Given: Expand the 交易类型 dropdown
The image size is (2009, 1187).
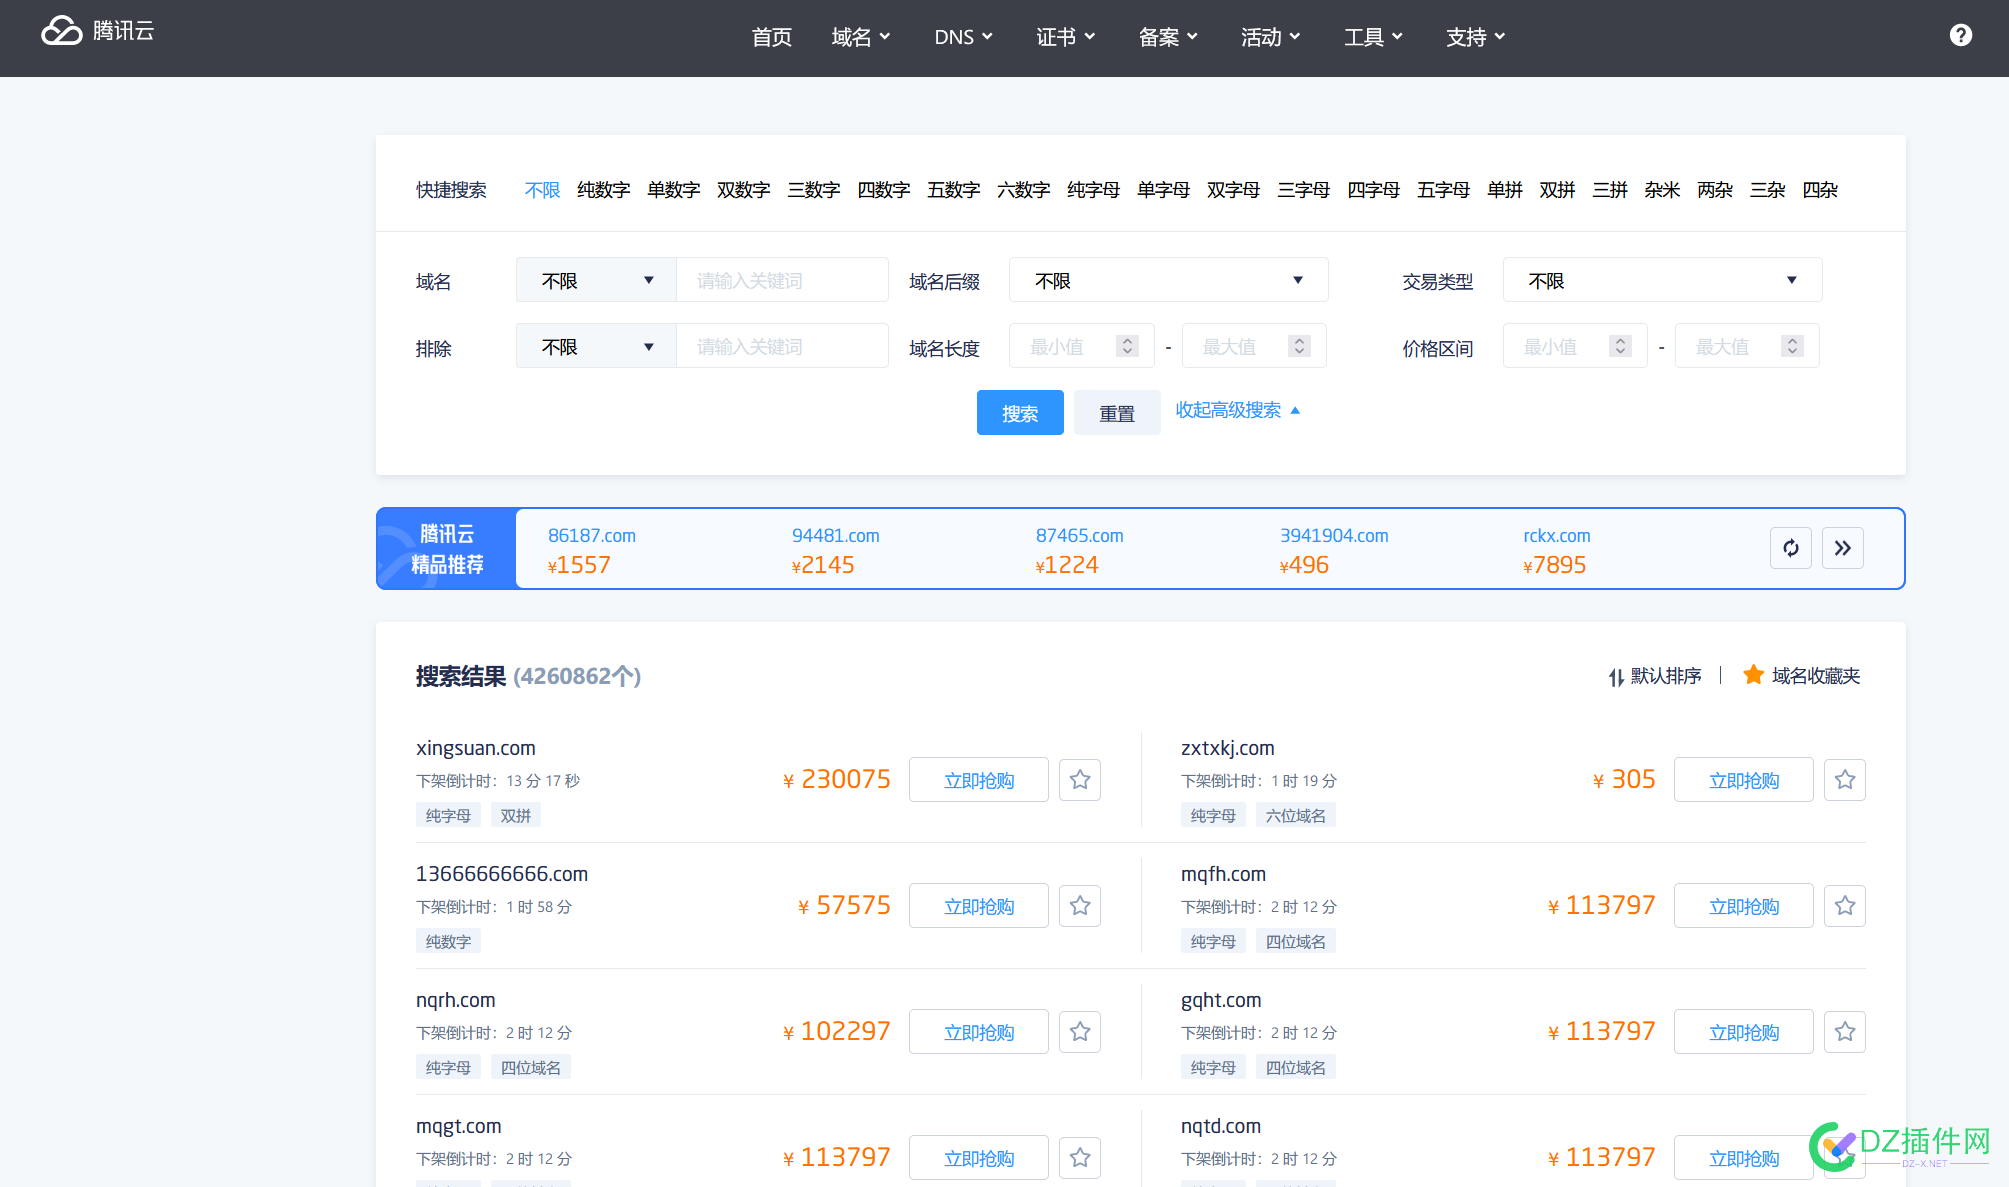Looking at the screenshot, I should 1662,280.
